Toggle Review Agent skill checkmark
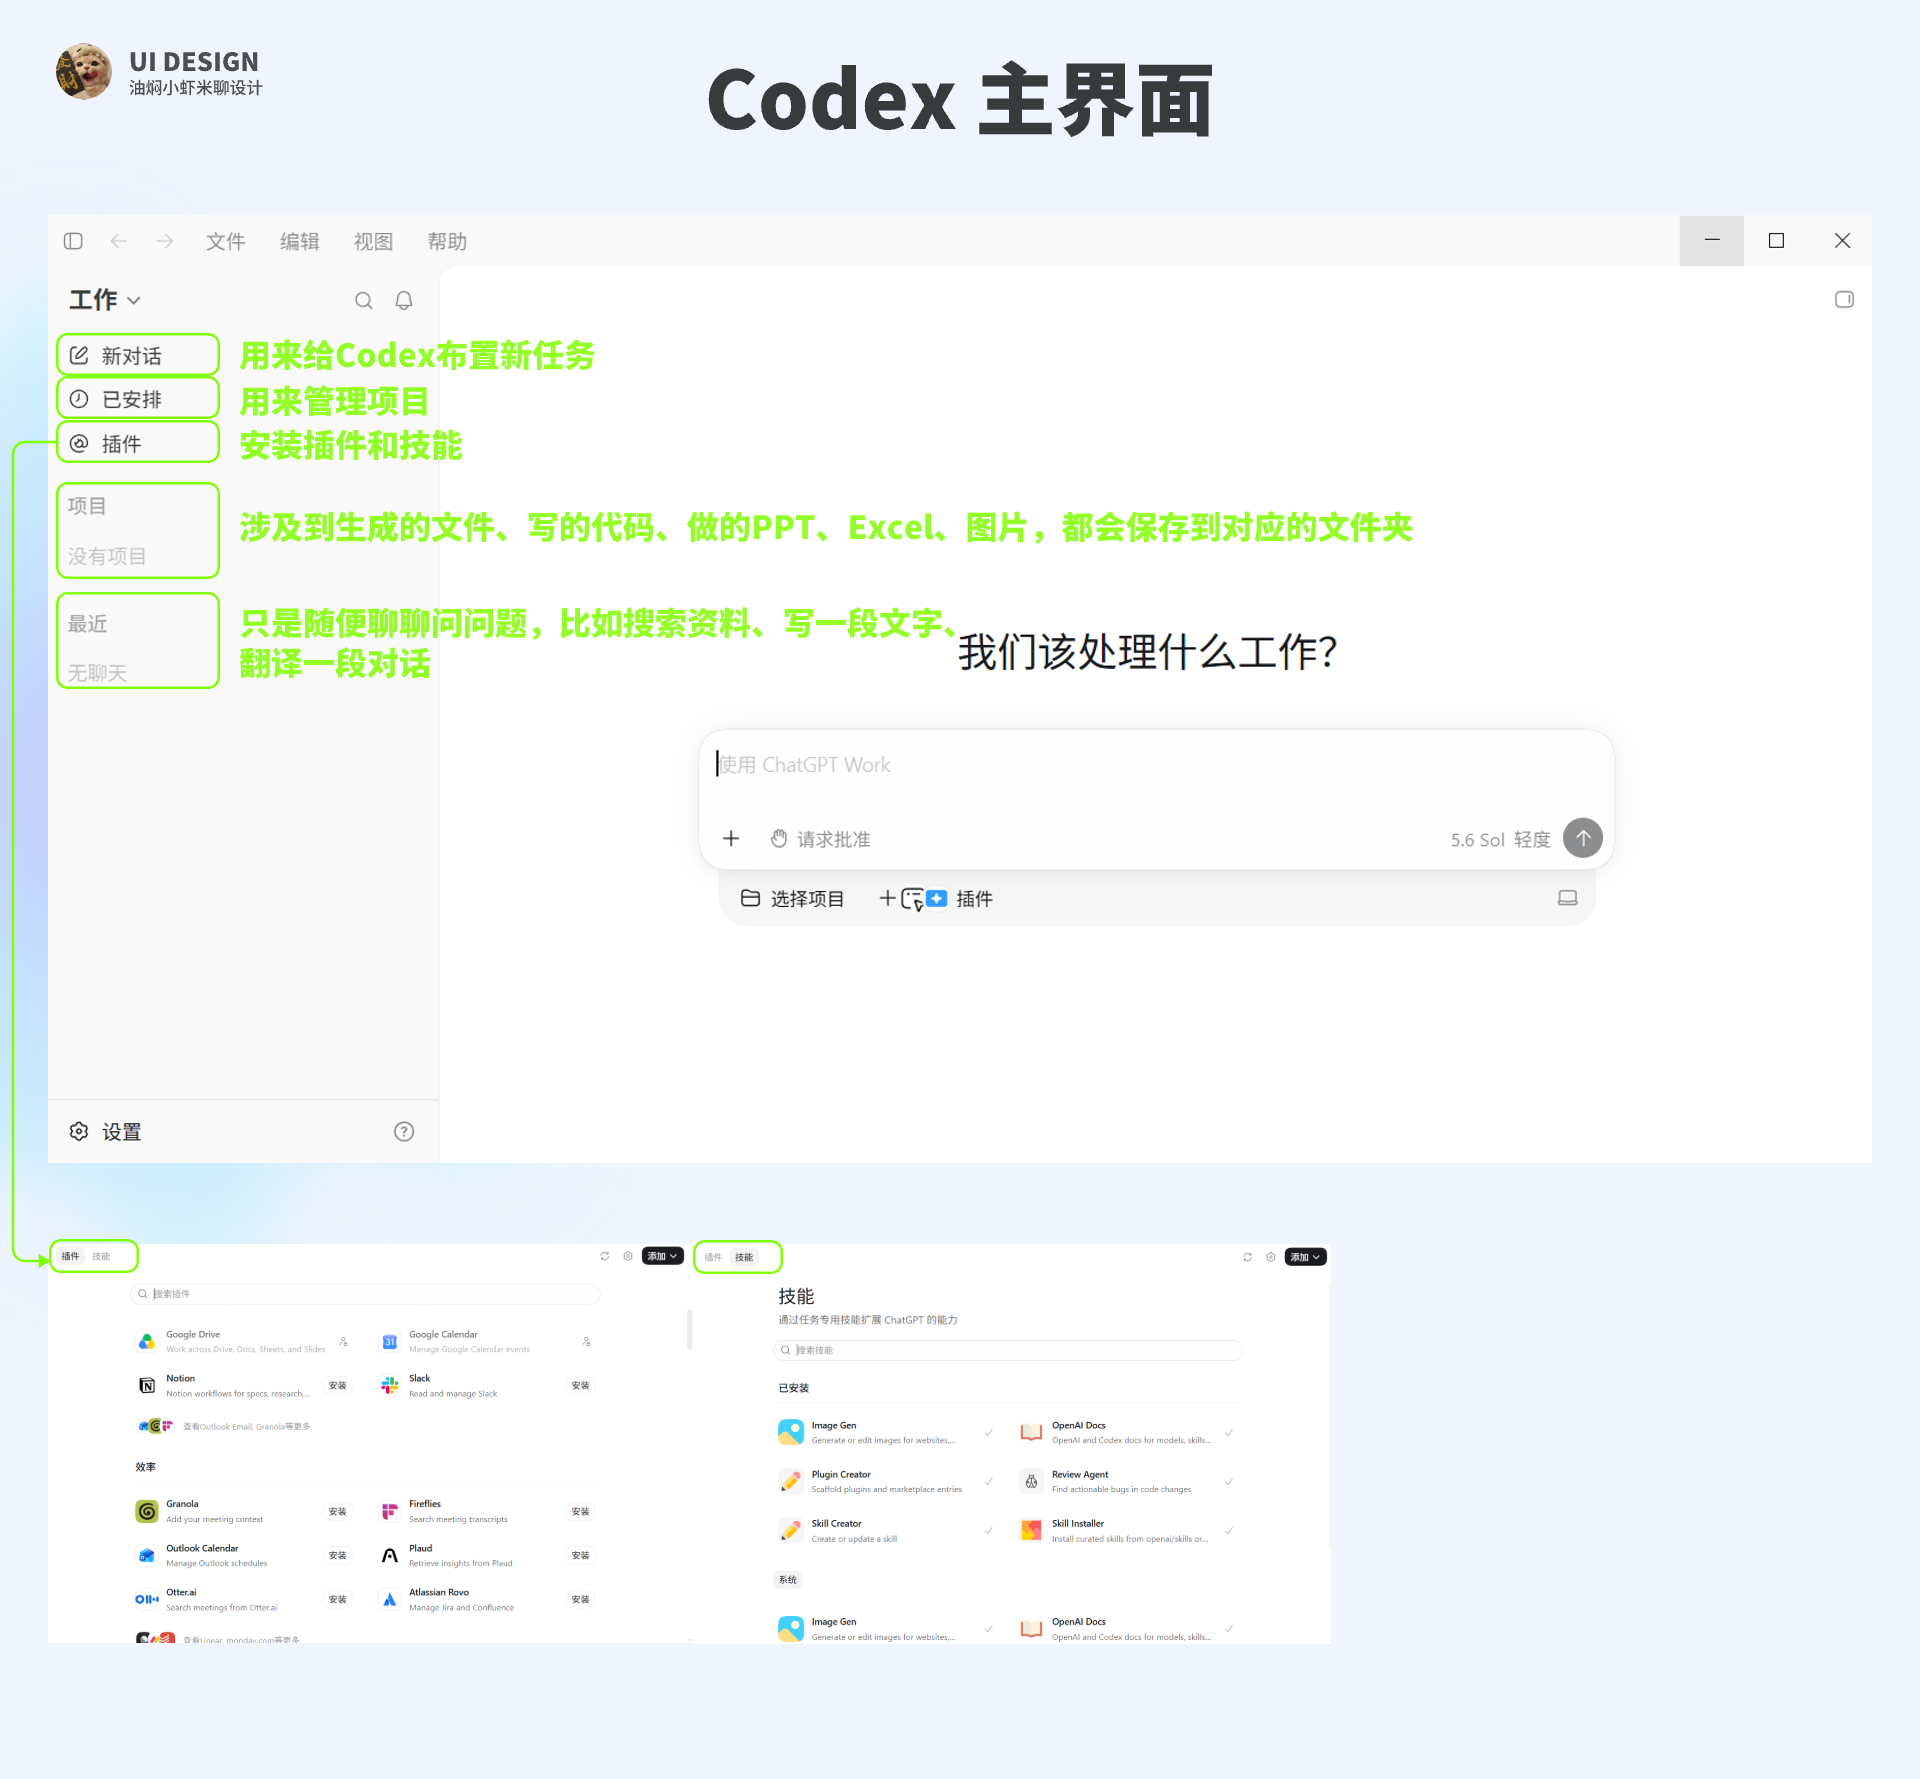This screenshot has height=1779, width=1920. (1228, 1481)
